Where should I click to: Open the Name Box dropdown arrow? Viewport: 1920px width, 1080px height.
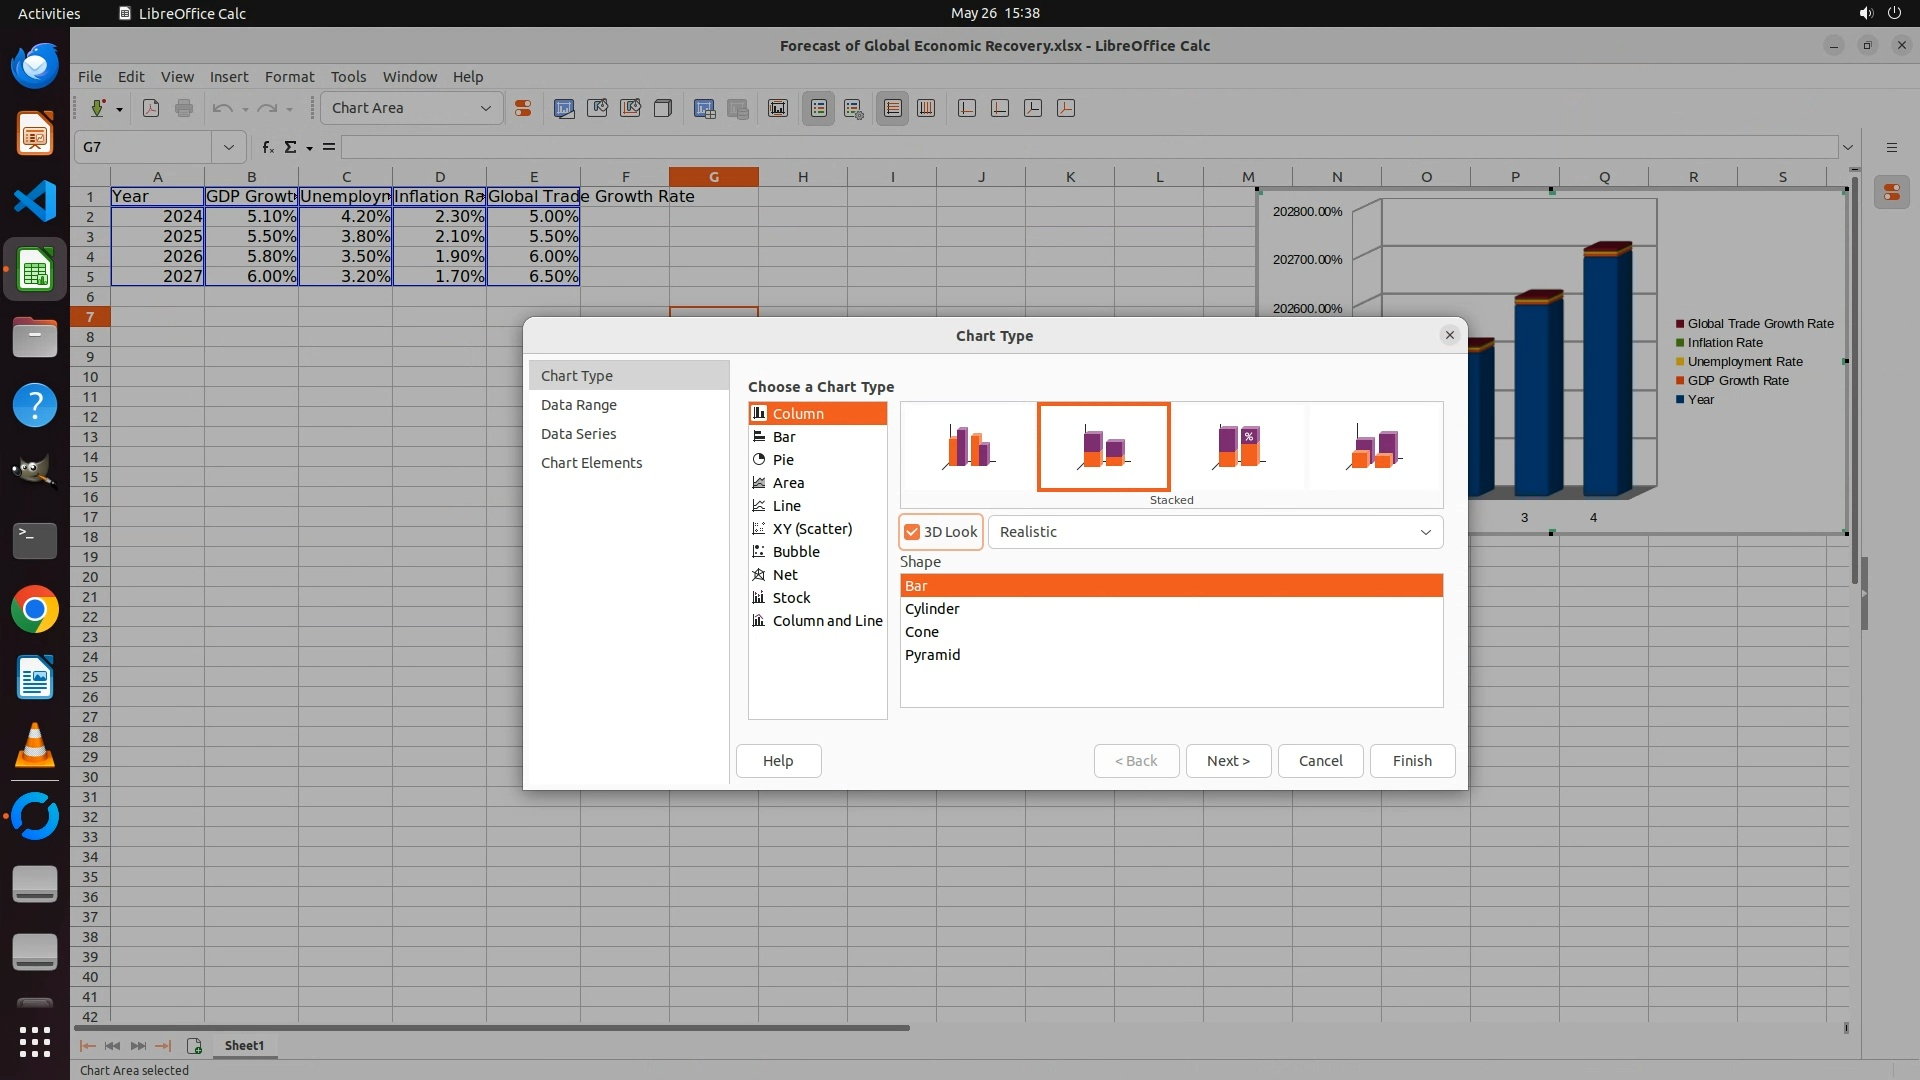228,147
